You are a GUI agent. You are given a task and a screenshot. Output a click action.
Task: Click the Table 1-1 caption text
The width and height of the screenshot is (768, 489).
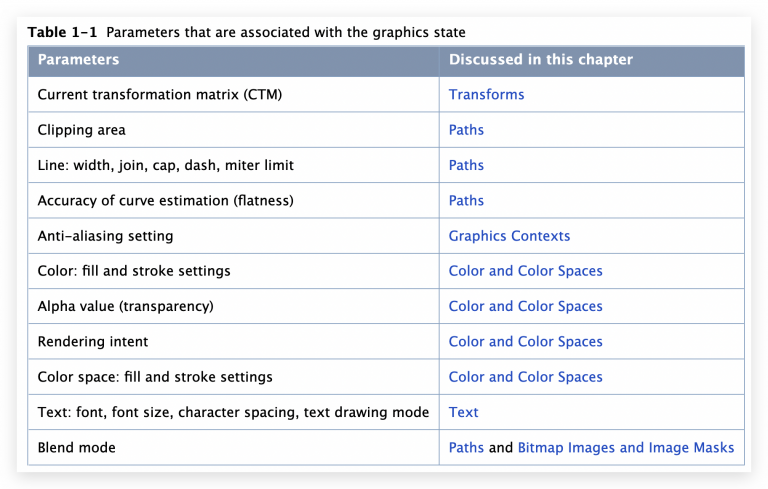(x=246, y=32)
